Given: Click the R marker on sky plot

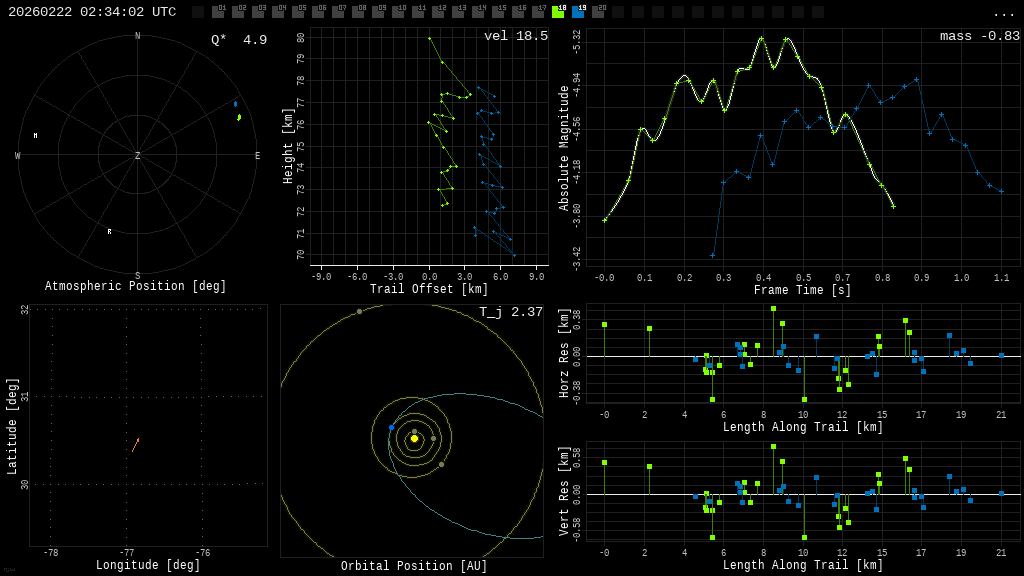Looking at the screenshot, I should pyautogui.click(x=110, y=231).
